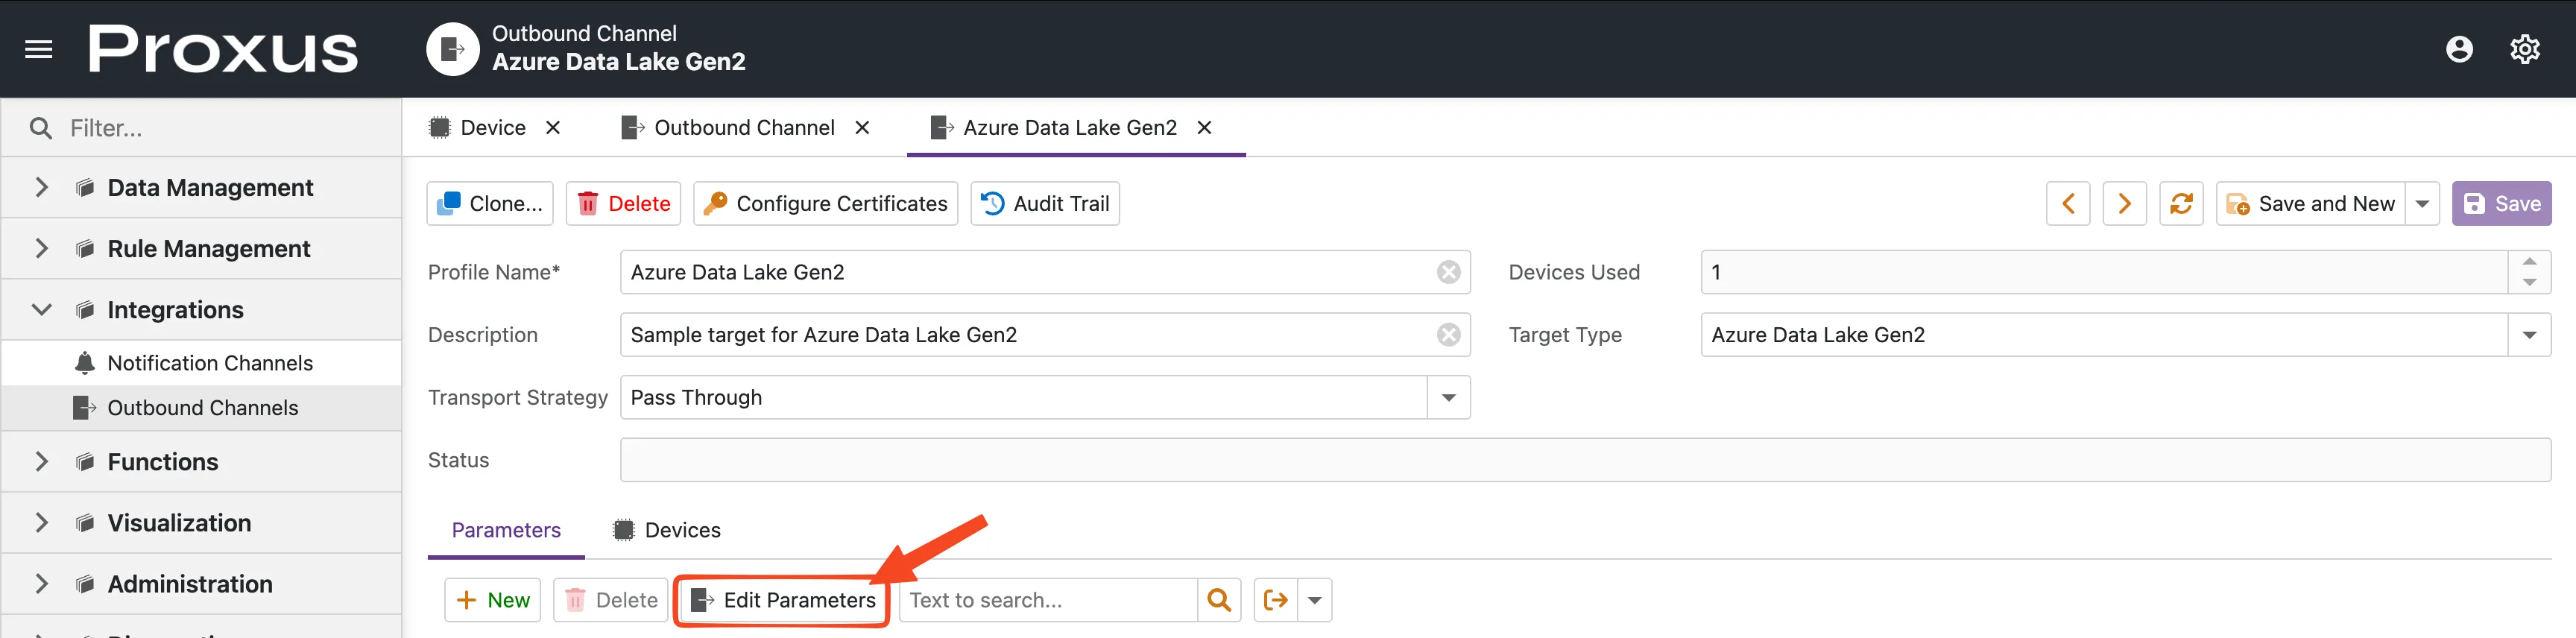The image size is (2576, 638).
Task: Open the user account profile icon
Action: (x=2458, y=49)
